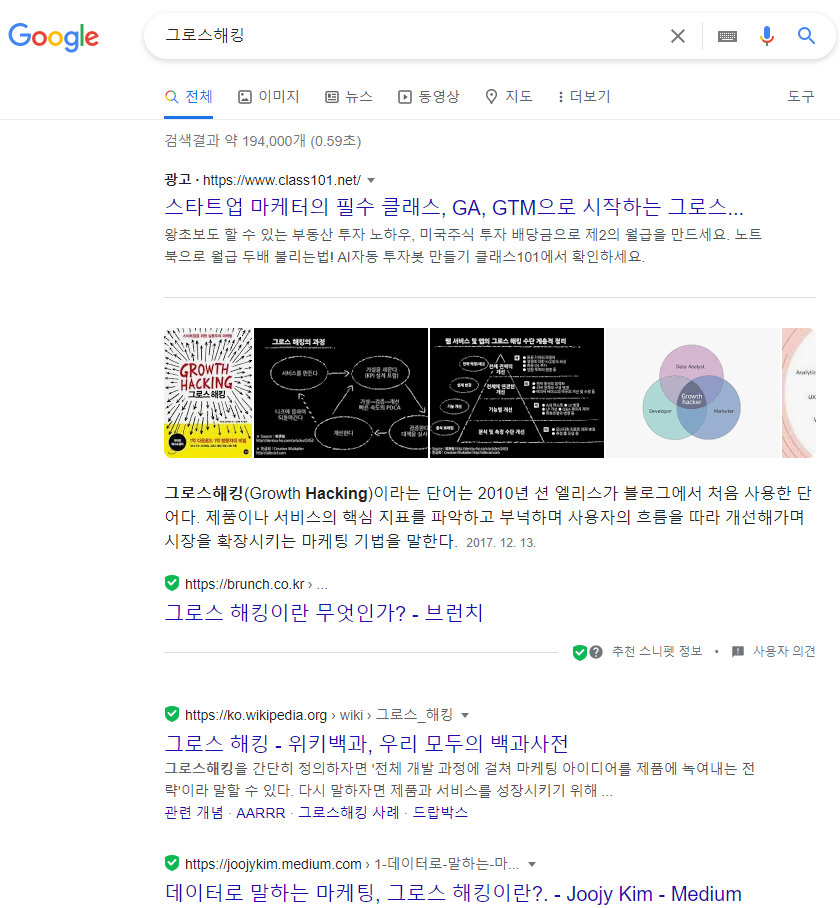Switch to the 지도 tab
840x908 pixels.
point(508,97)
